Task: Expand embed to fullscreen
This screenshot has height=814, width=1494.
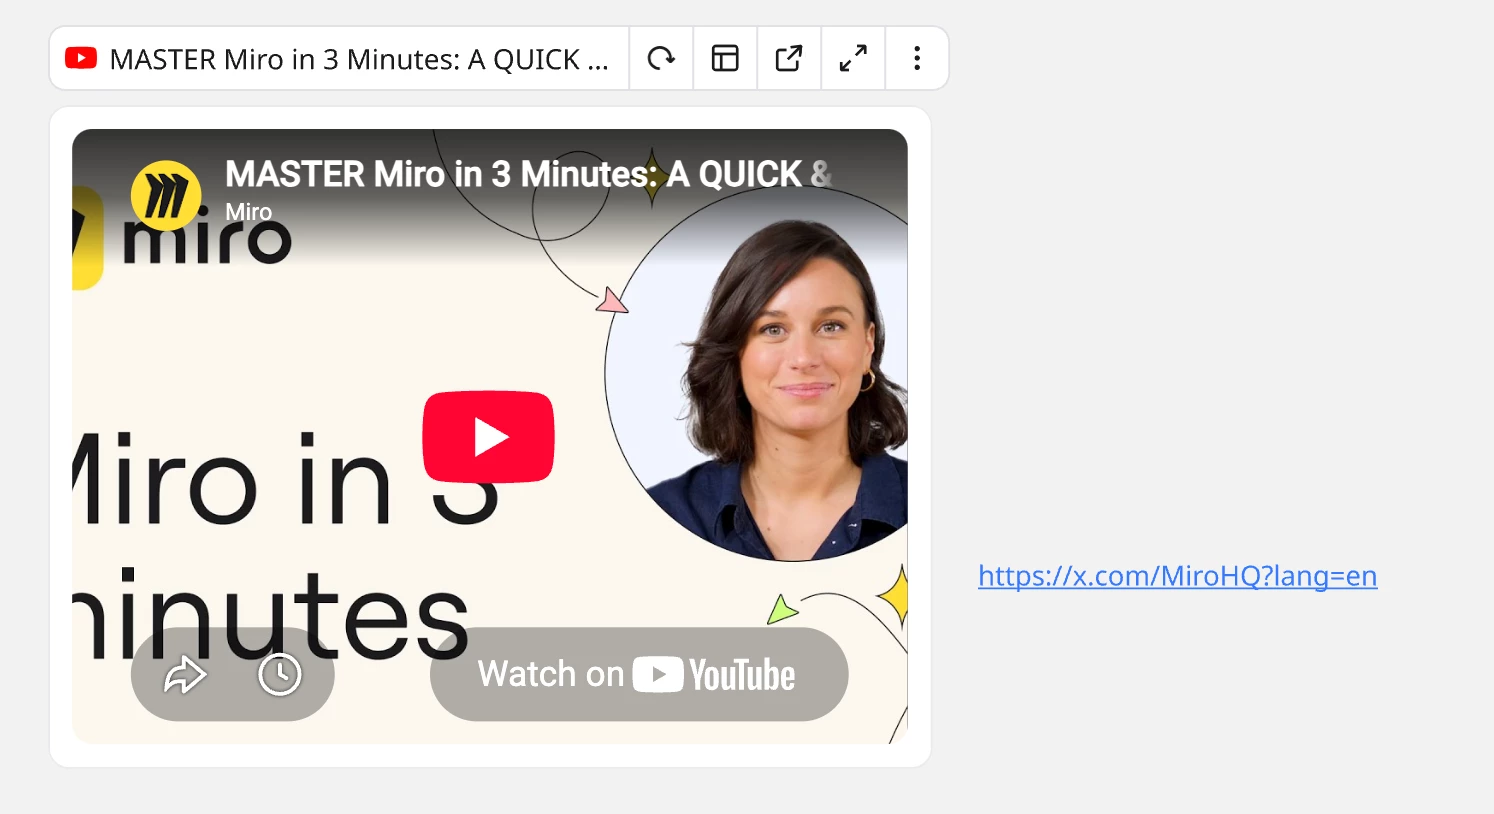Action: pos(853,59)
